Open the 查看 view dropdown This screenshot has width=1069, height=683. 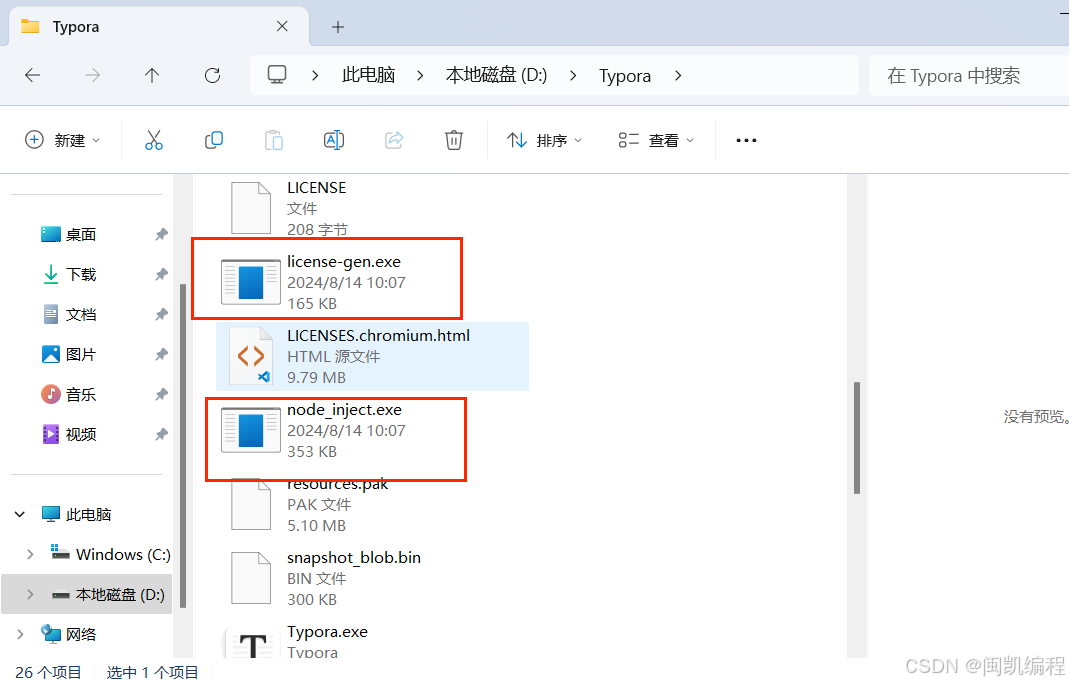[x=656, y=140]
